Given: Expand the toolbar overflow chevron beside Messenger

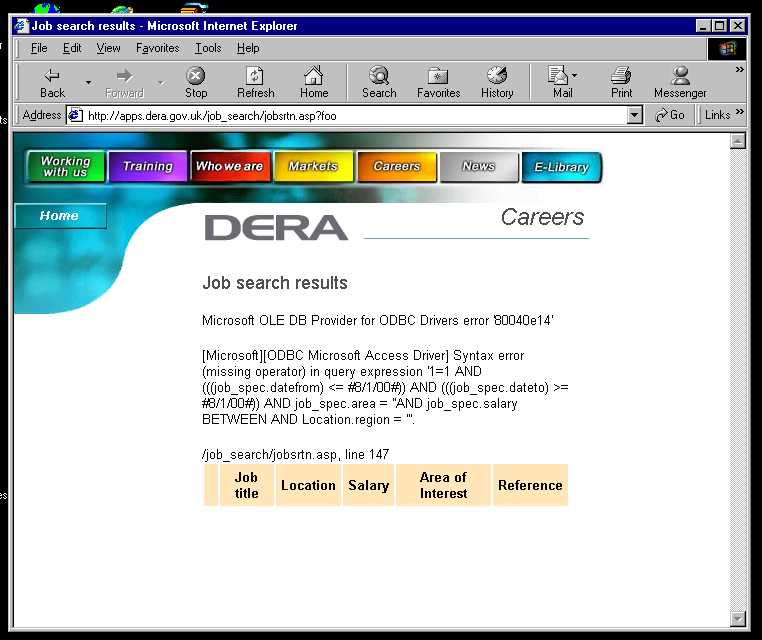Looking at the screenshot, I should [739, 70].
